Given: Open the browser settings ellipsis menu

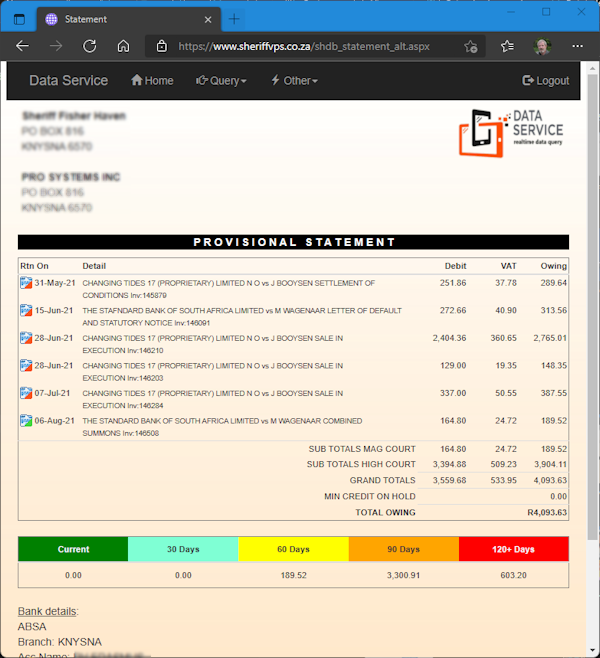Looking at the screenshot, I should 577,46.
